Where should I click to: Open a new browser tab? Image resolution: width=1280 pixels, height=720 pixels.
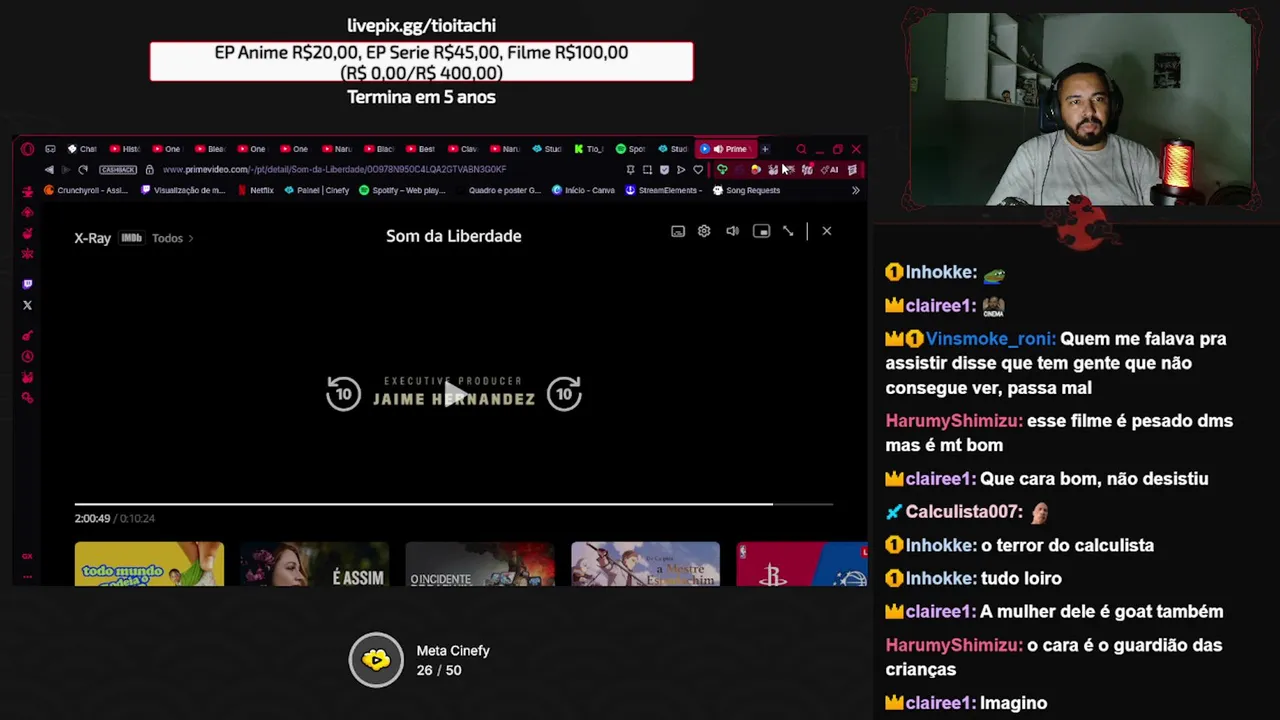pos(765,149)
